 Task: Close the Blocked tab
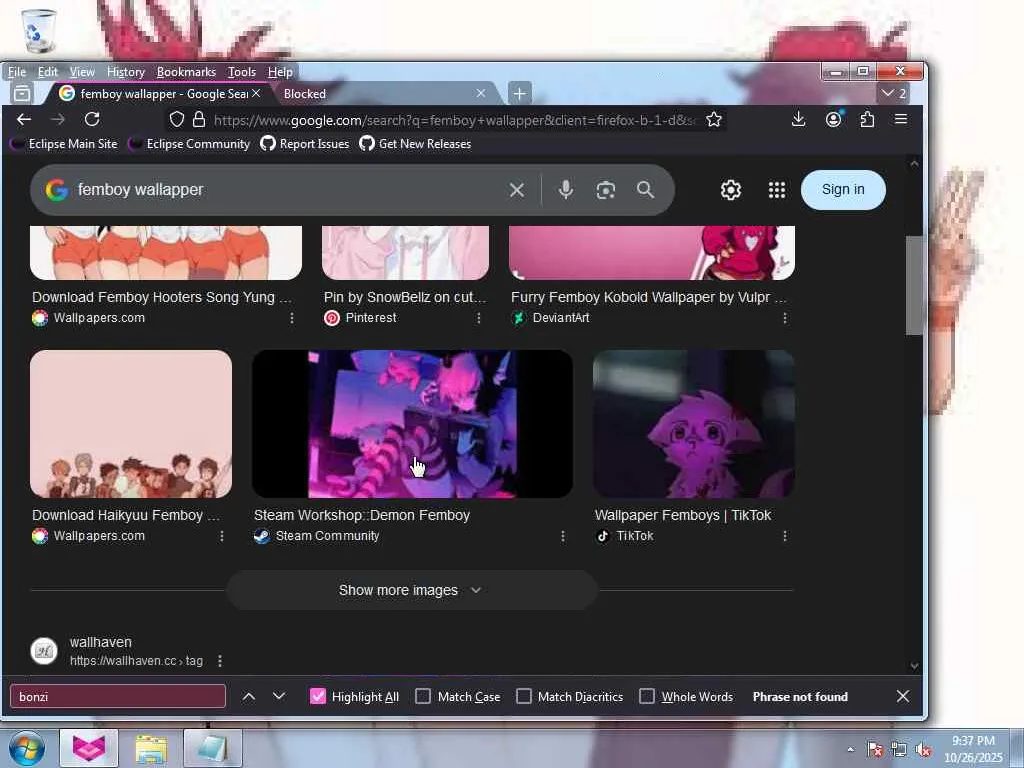pyautogui.click(x=481, y=93)
